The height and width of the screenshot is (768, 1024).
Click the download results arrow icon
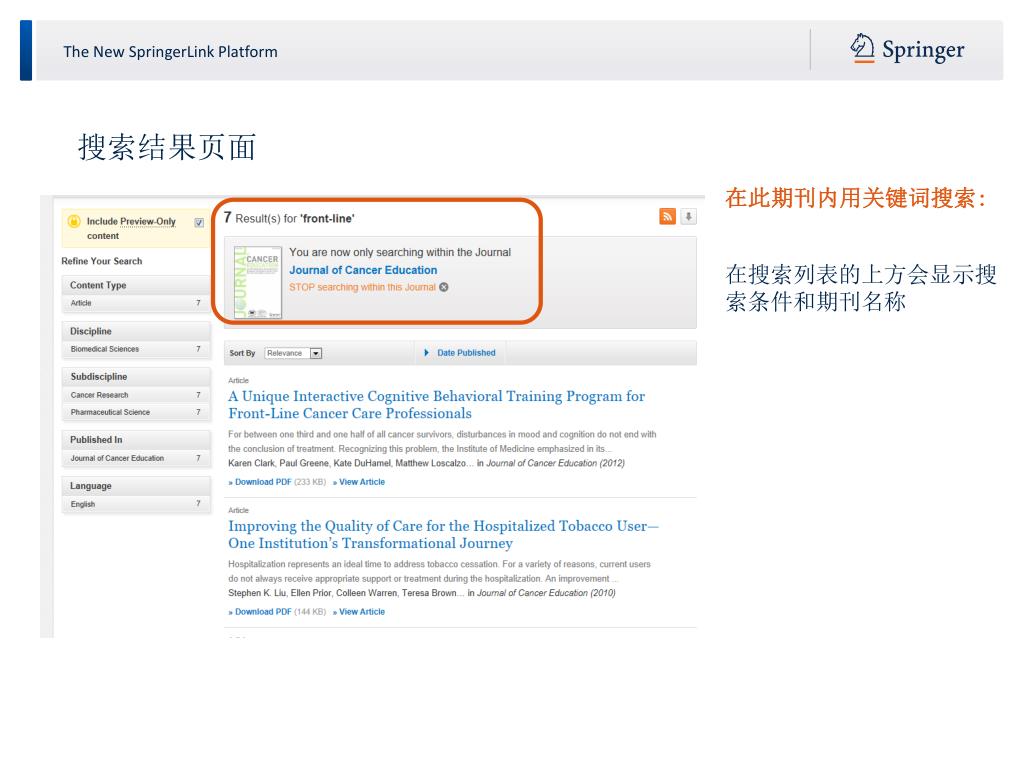tap(688, 217)
